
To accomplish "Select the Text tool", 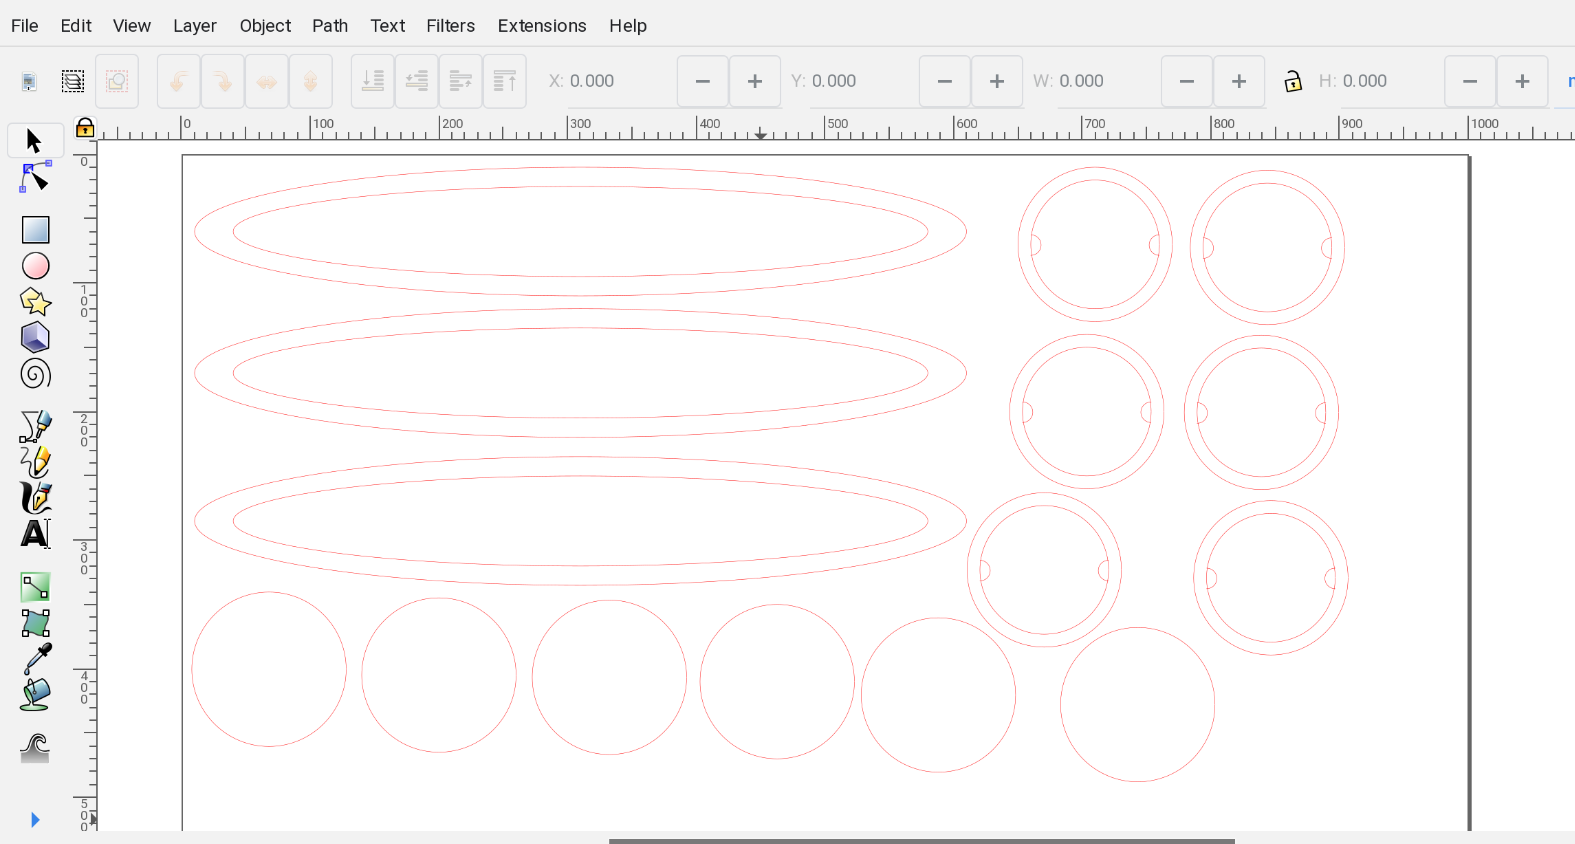I will 35,534.
